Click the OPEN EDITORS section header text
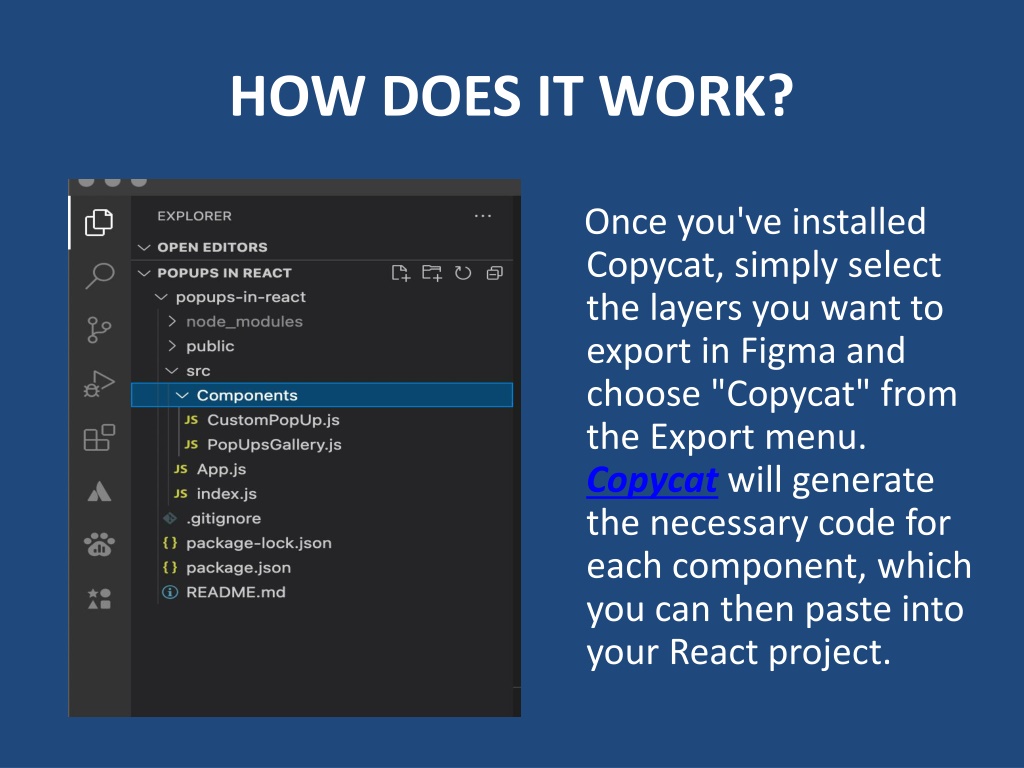This screenshot has height=768, width=1024. (x=212, y=248)
